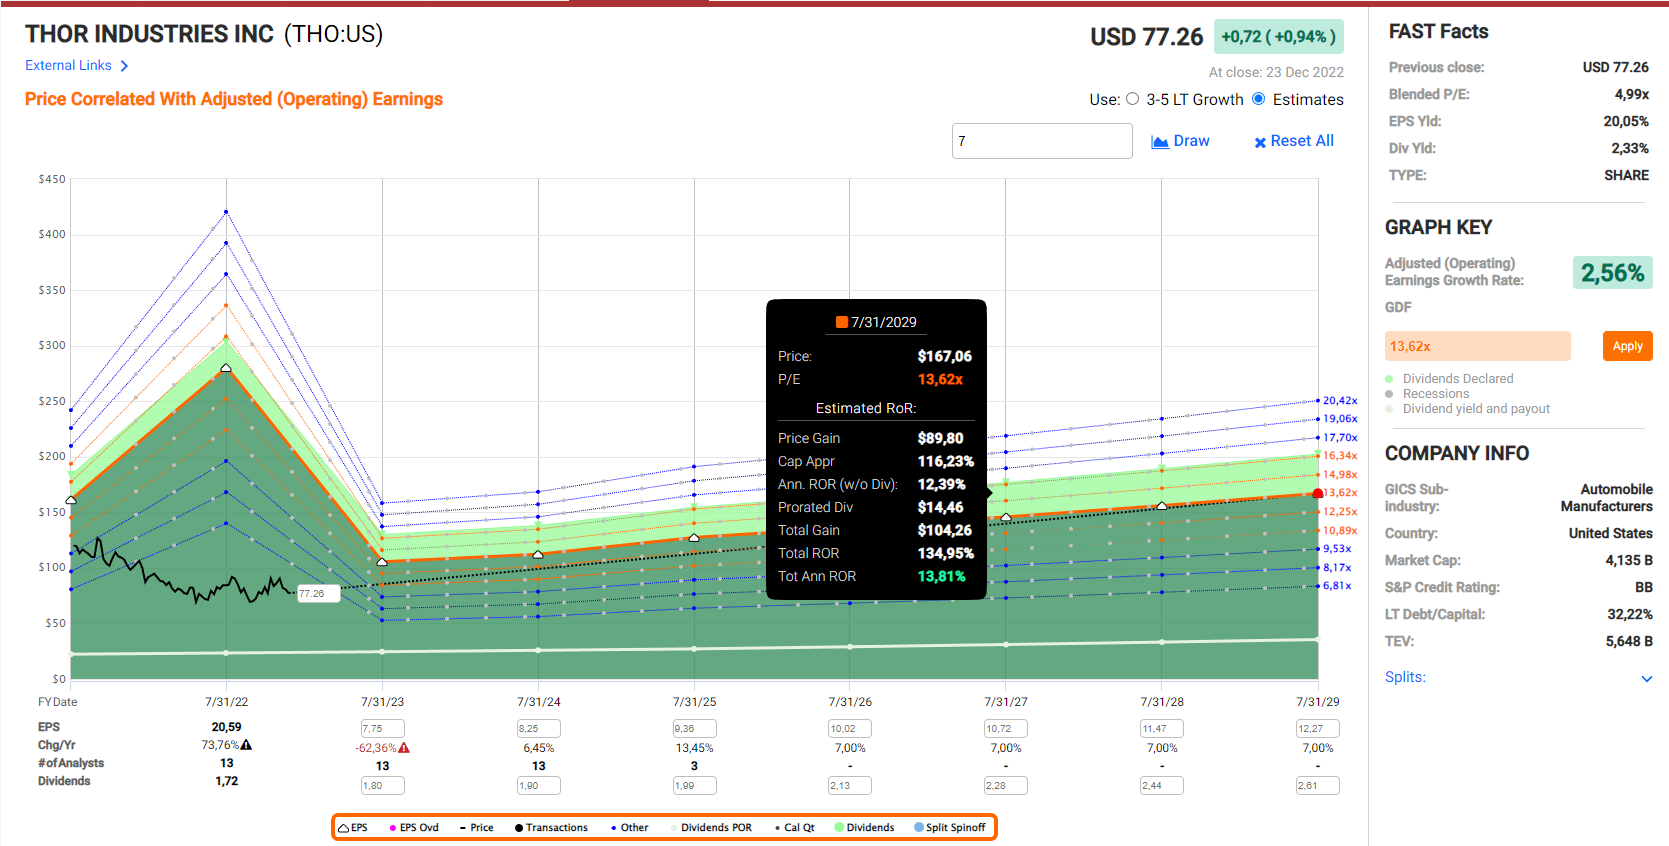Click the warning triangle beside 73,76%
Image resolution: width=1669 pixels, height=846 pixels.
click(246, 745)
